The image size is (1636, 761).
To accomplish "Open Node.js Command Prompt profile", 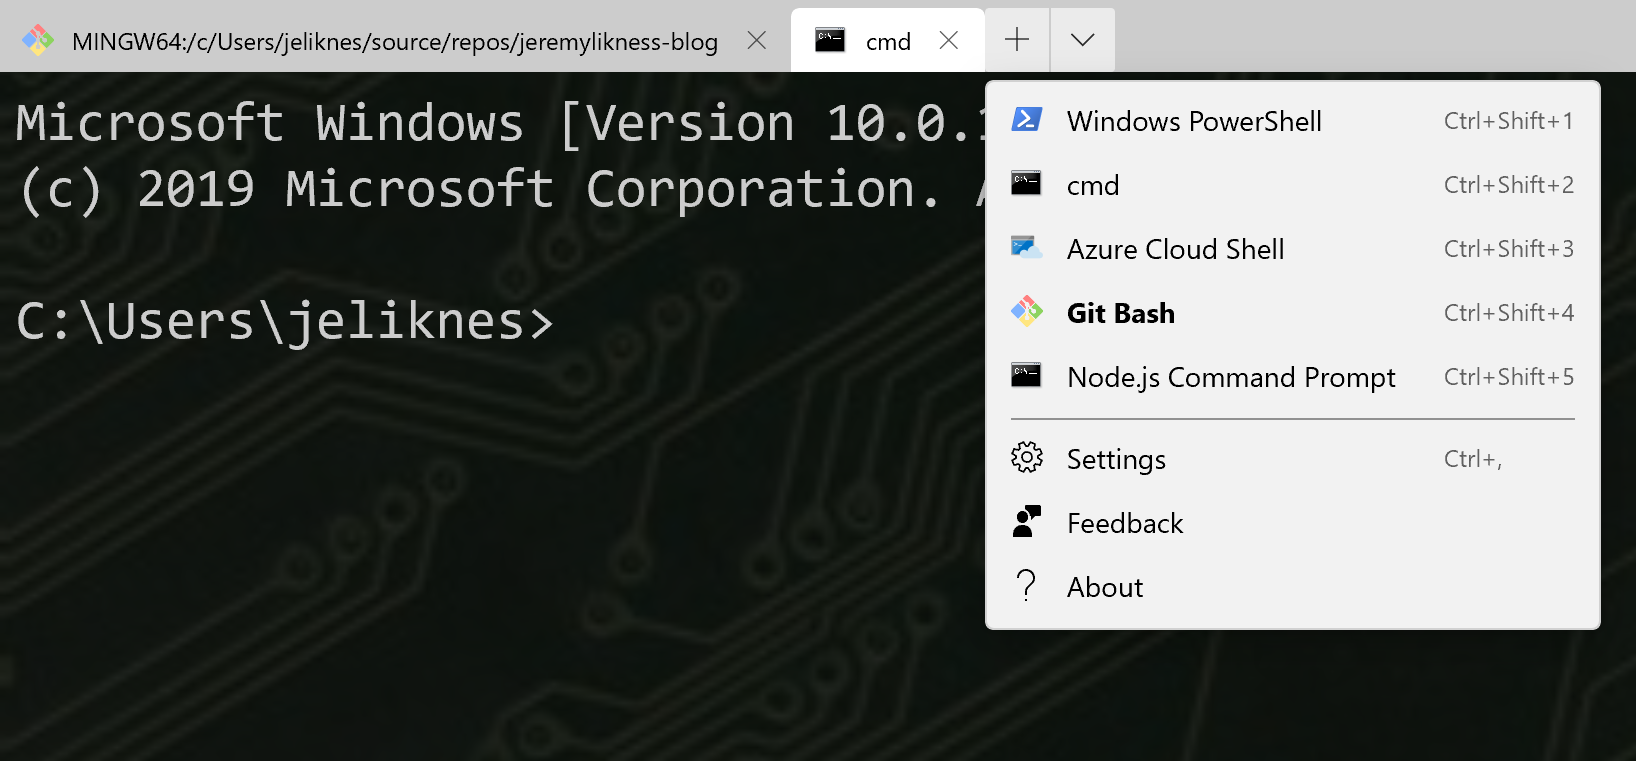I will 1293,376.
